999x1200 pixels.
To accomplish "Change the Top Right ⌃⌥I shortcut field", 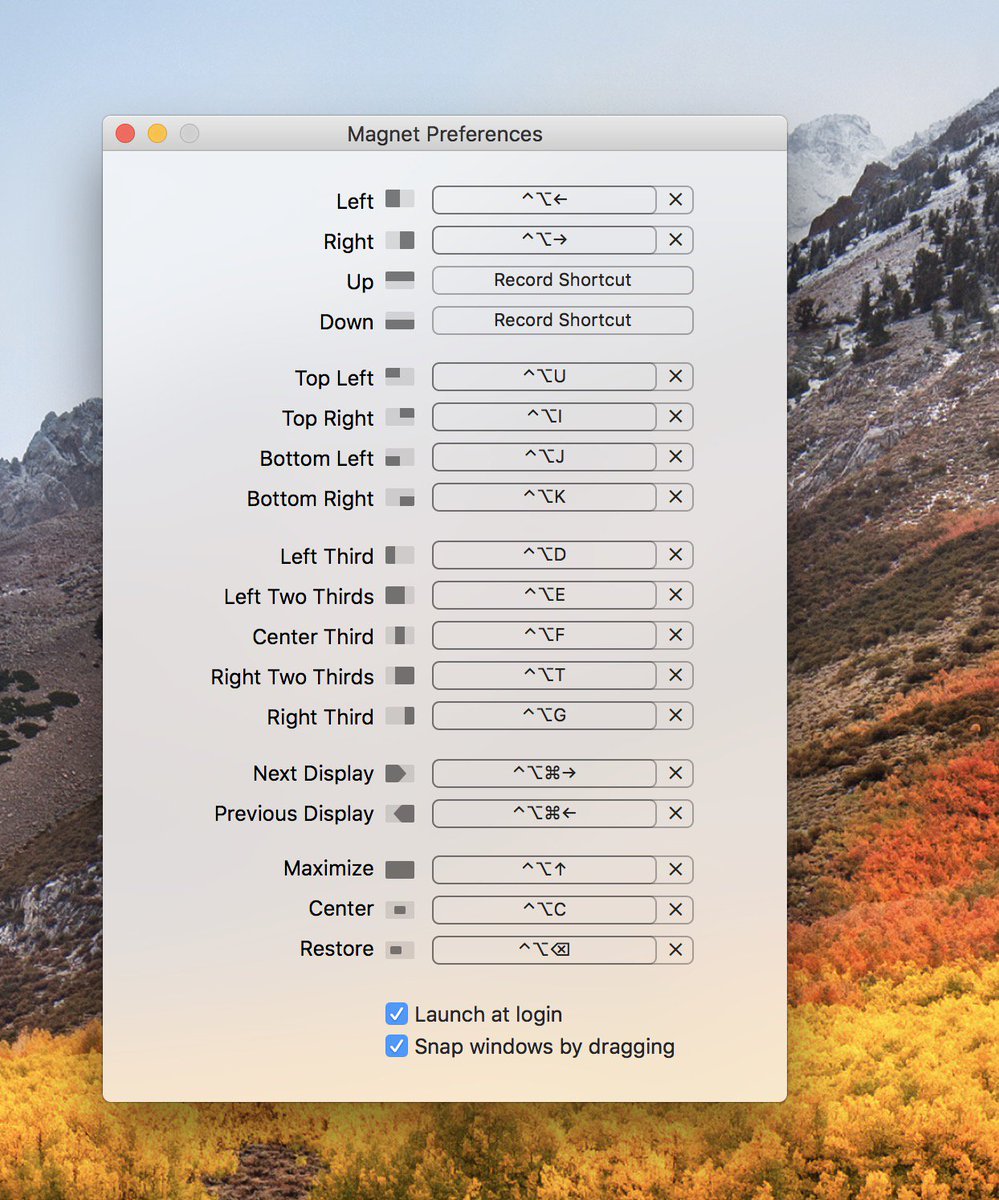I will pos(545,416).
